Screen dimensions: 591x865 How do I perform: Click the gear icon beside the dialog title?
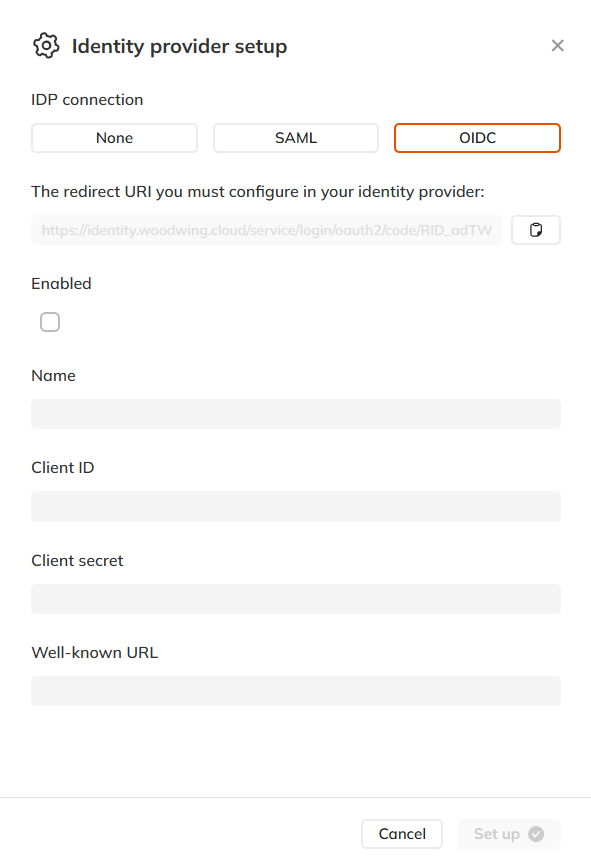click(x=46, y=46)
